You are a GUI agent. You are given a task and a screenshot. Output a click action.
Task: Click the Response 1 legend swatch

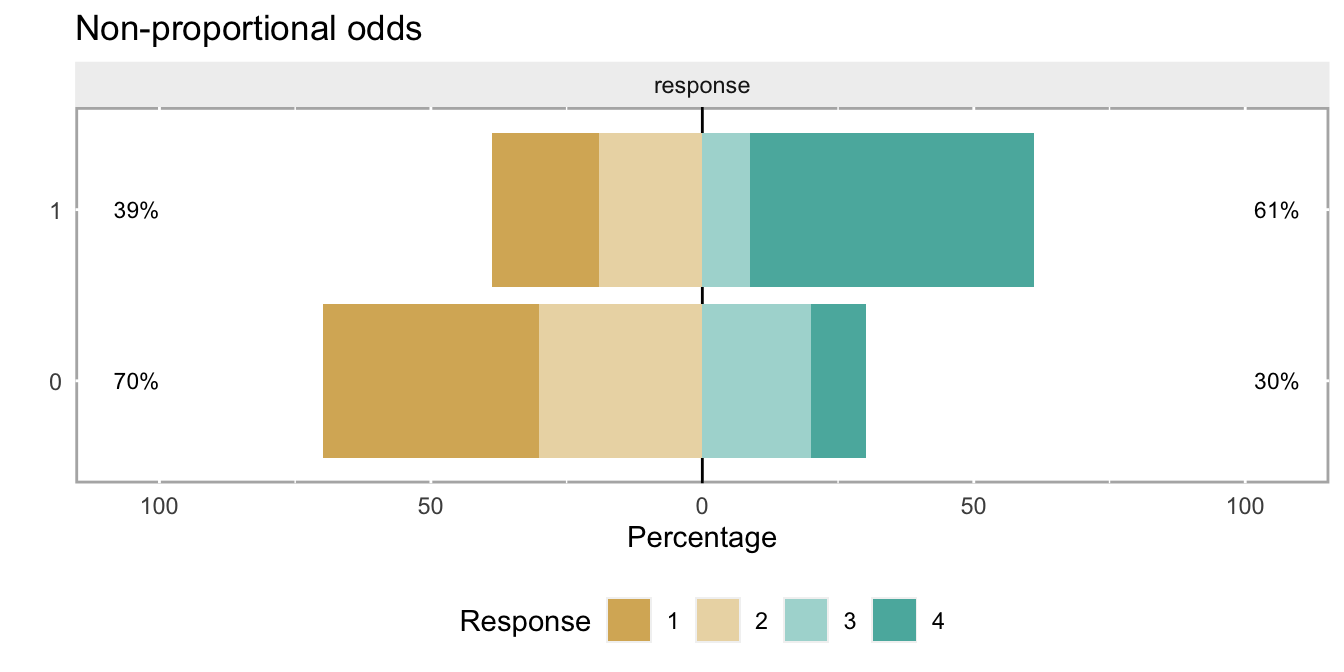click(629, 621)
